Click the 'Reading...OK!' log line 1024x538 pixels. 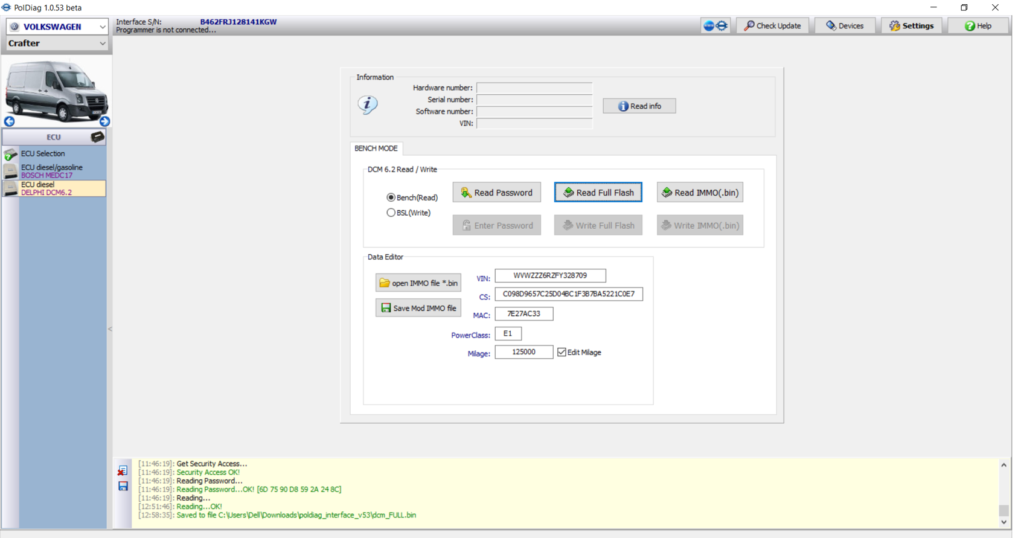pos(180,506)
